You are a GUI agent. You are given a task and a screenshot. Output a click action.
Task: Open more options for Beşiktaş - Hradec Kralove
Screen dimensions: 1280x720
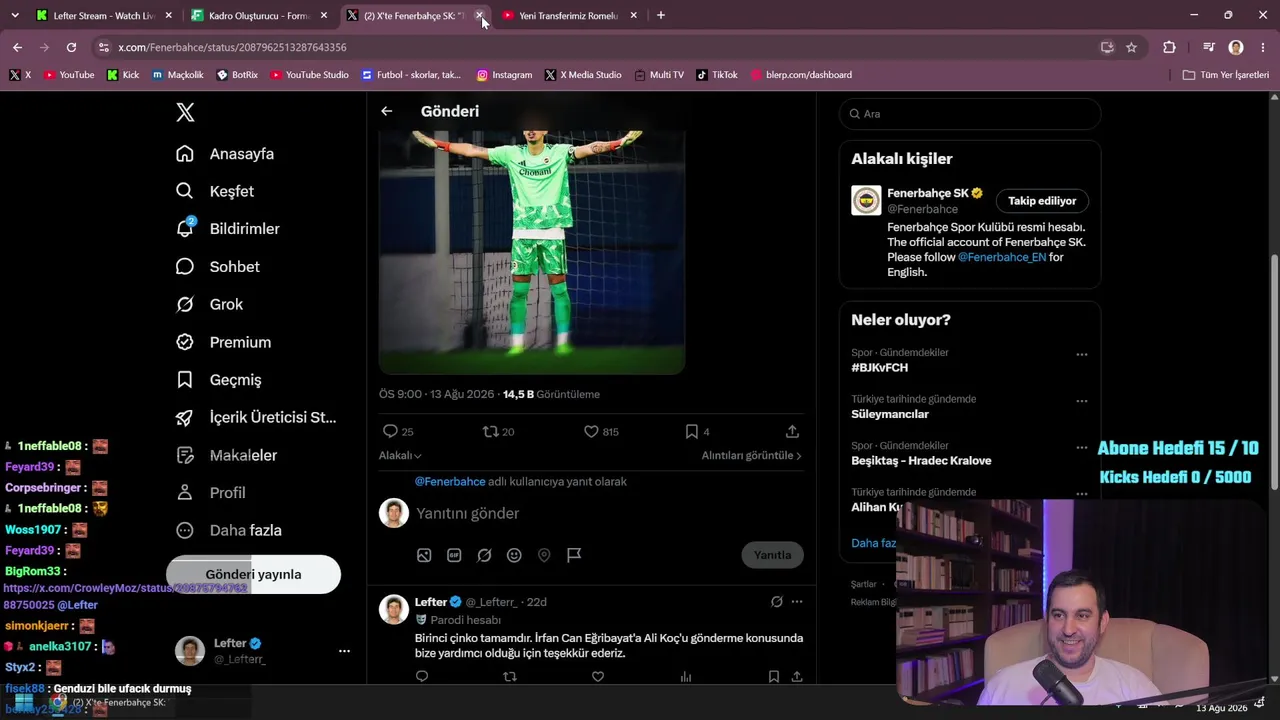click(1081, 448)
